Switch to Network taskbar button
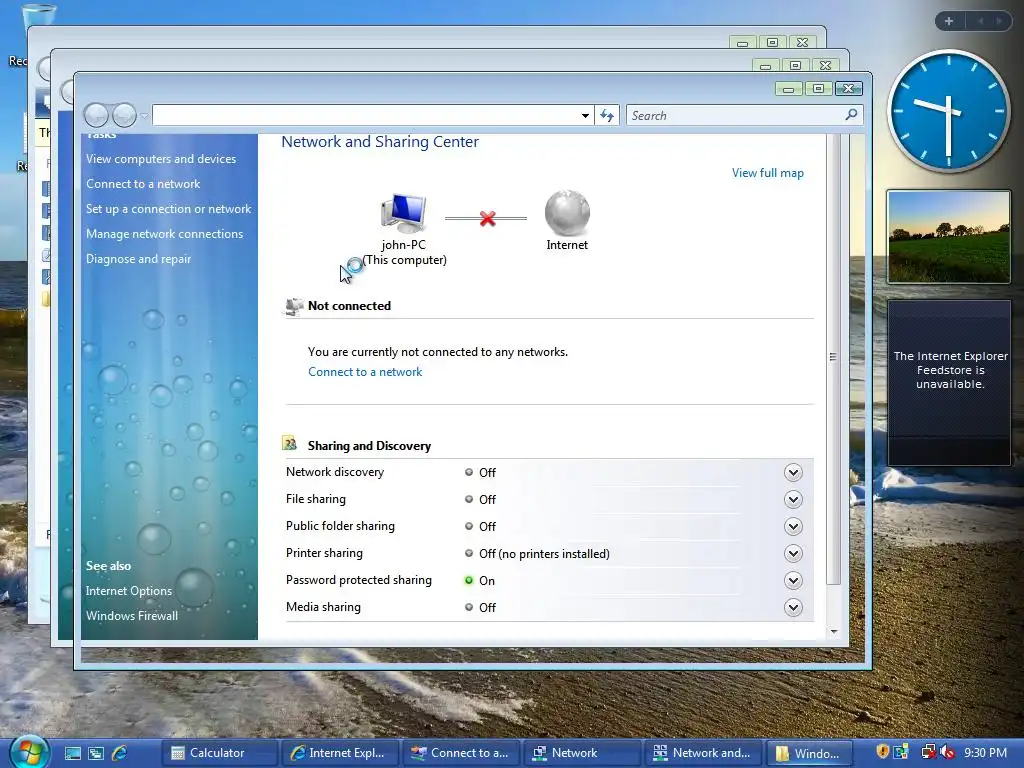Image resolution: width=1024 pixels, height=768 pixels. (582, 753)
